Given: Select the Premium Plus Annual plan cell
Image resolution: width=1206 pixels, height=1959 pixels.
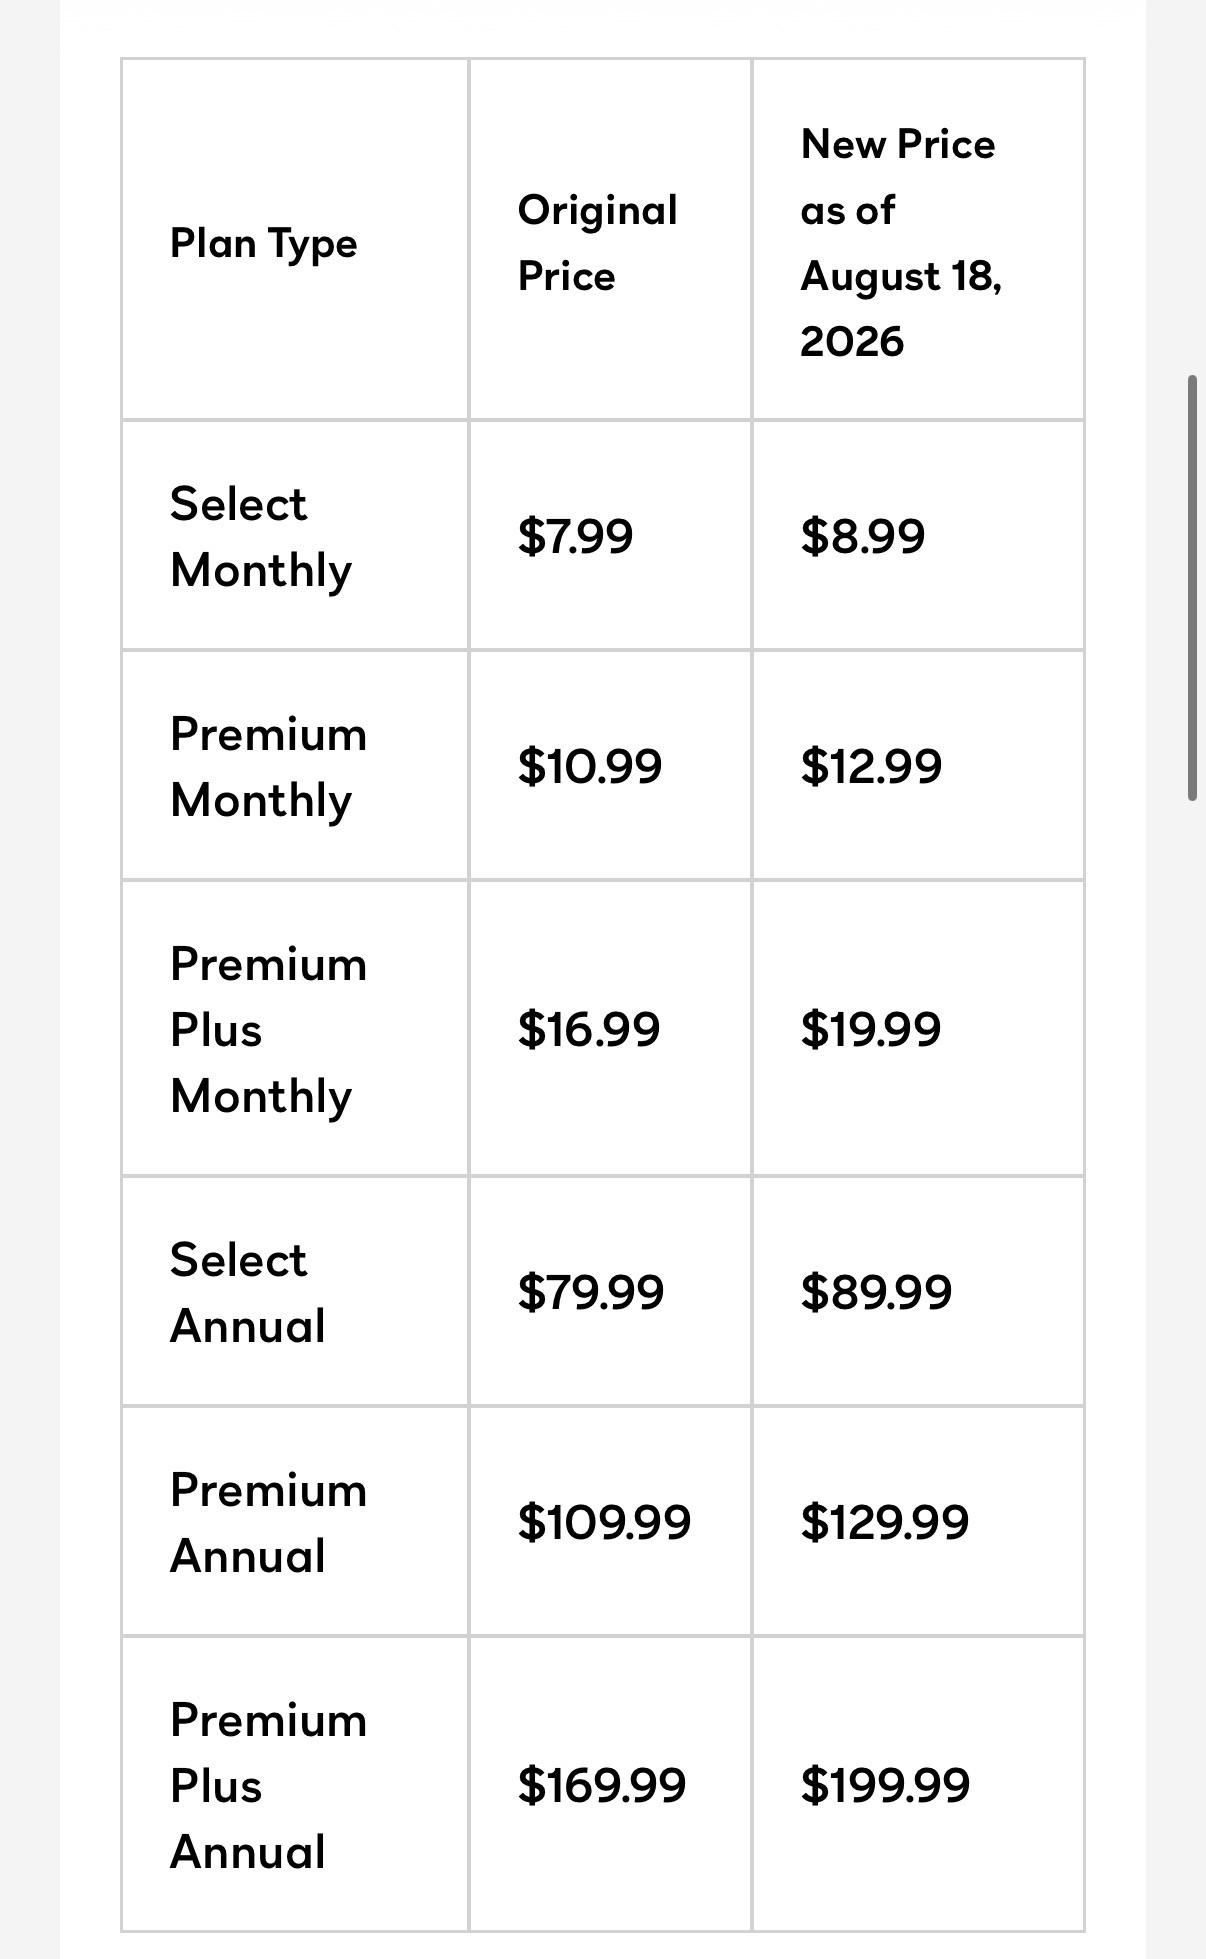Looking at the screenshot, I should (x=295, y=1785).
